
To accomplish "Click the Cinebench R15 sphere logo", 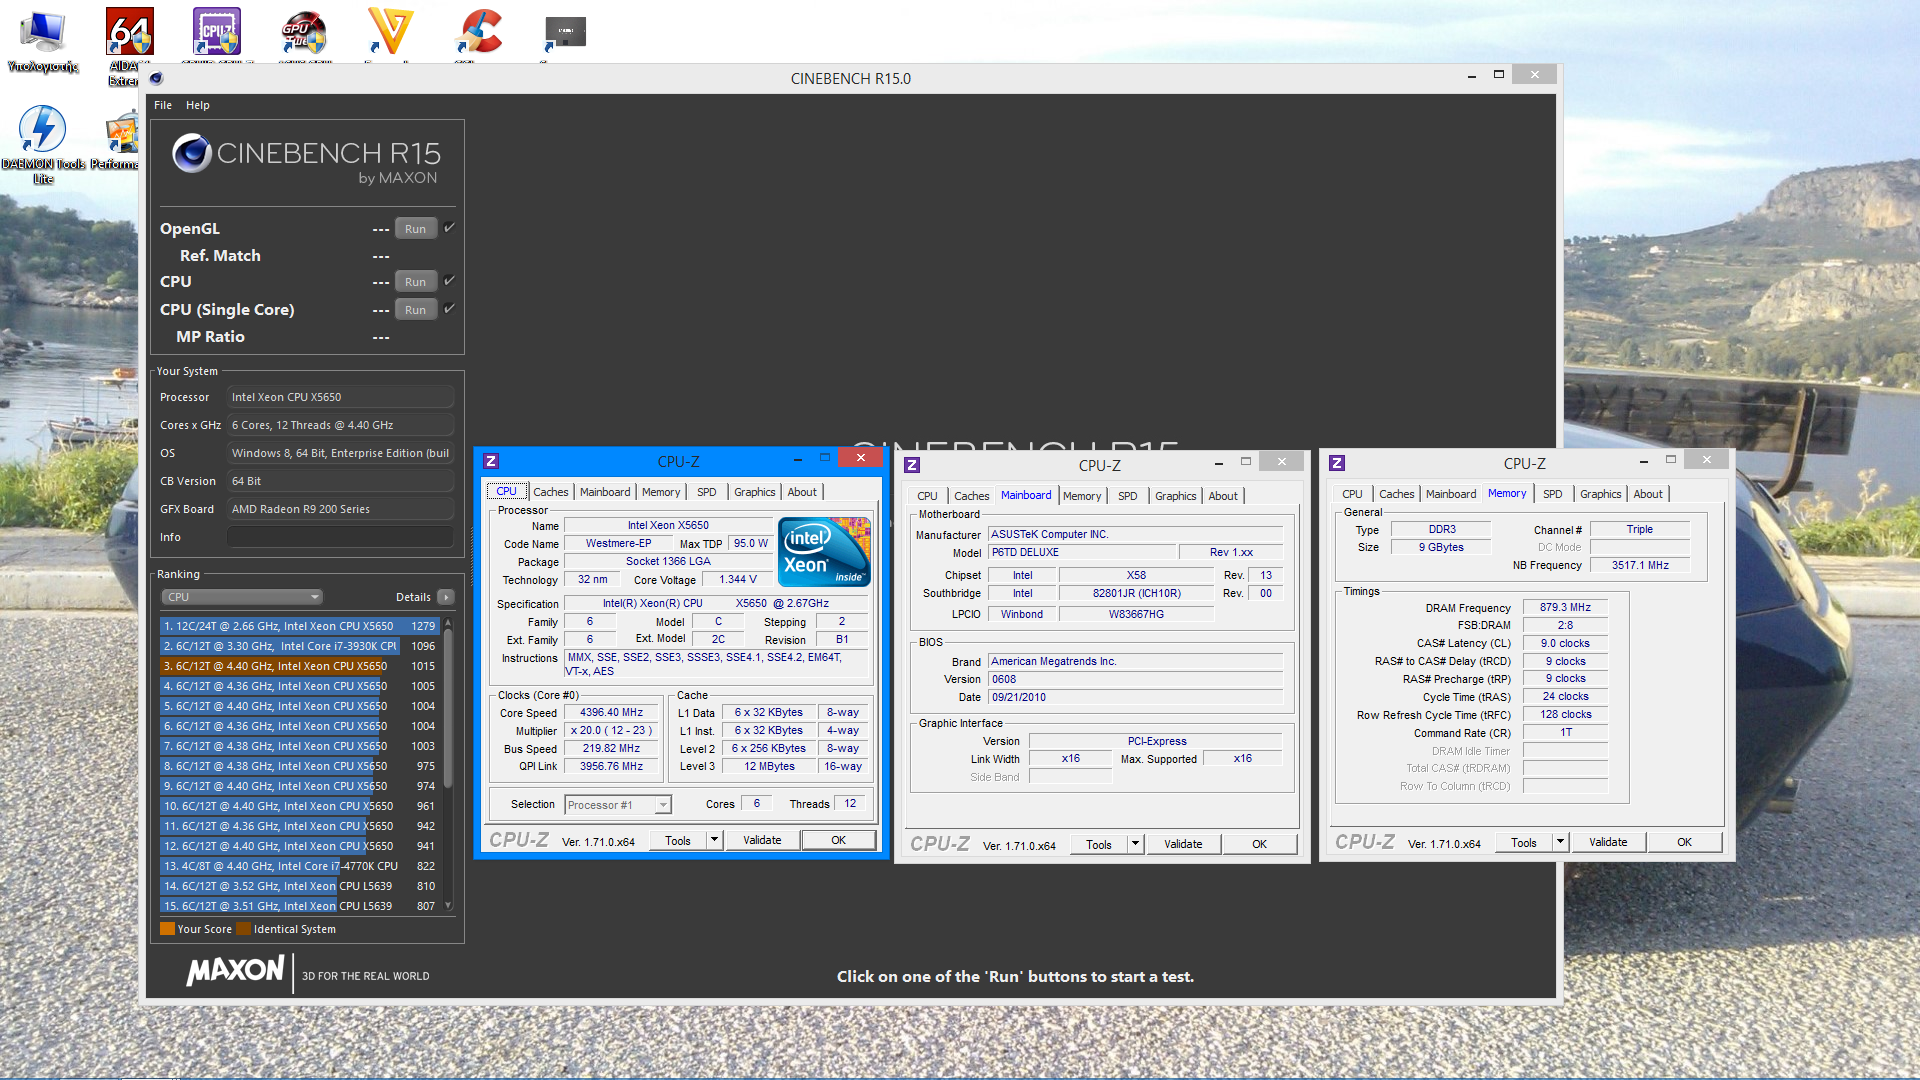I will coord(191,153).
